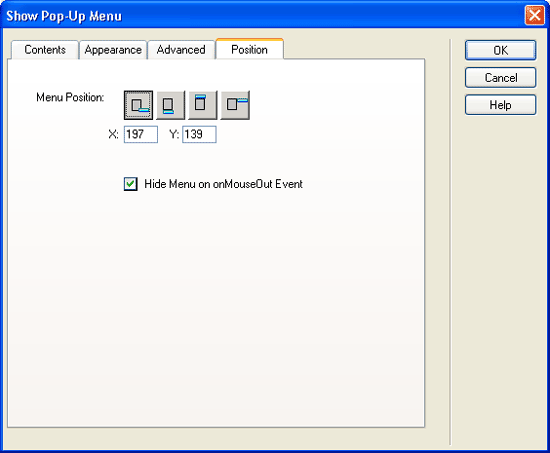Click the 'Hide Menu on onMouseOut Event' label text
Screen dimensions: 550x453
coord(223,184)
